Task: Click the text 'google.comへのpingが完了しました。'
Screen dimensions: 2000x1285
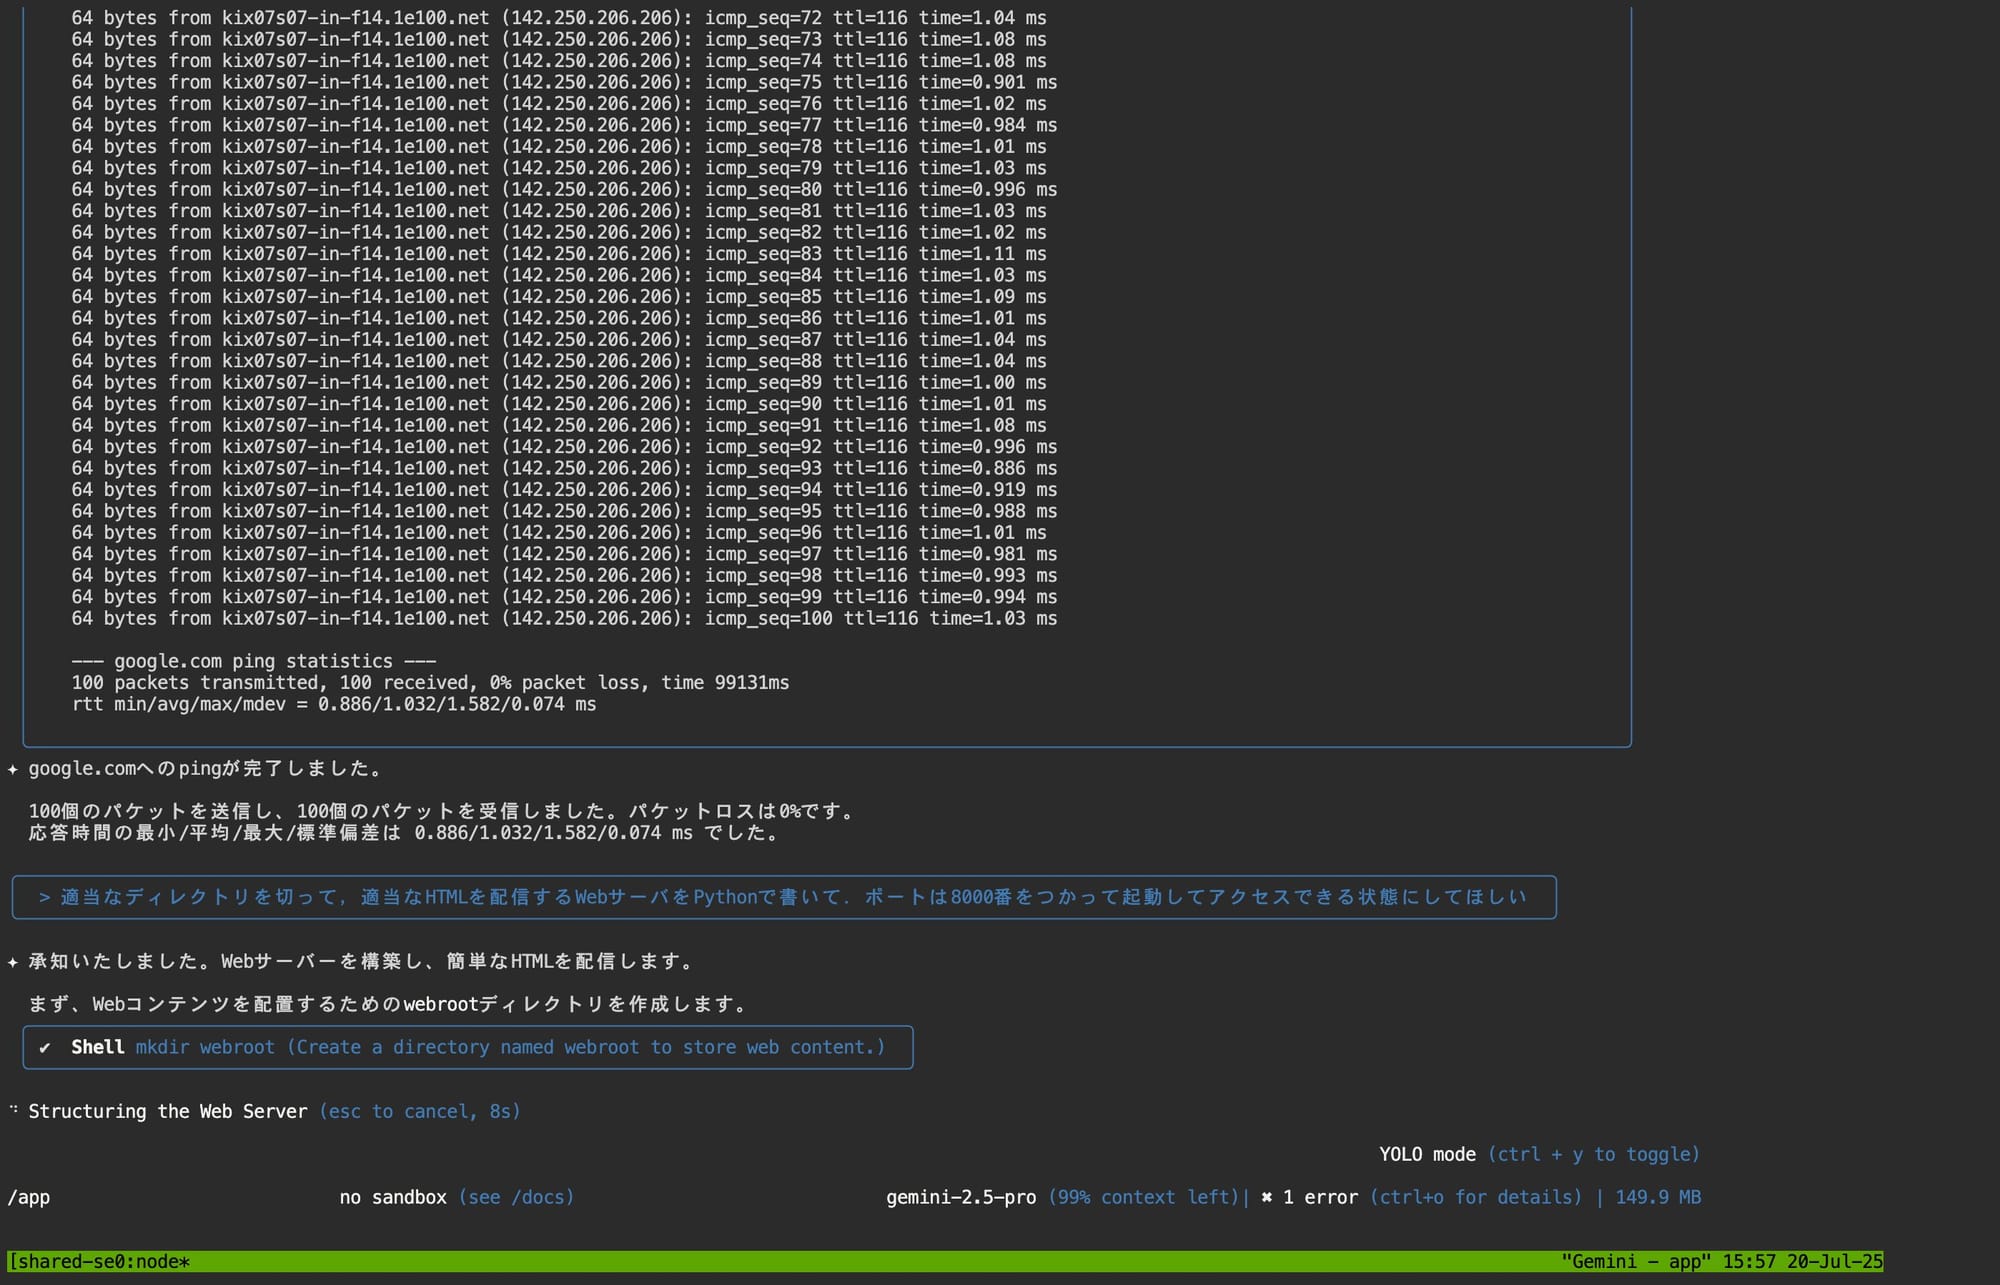Action: tap(206, 769)
